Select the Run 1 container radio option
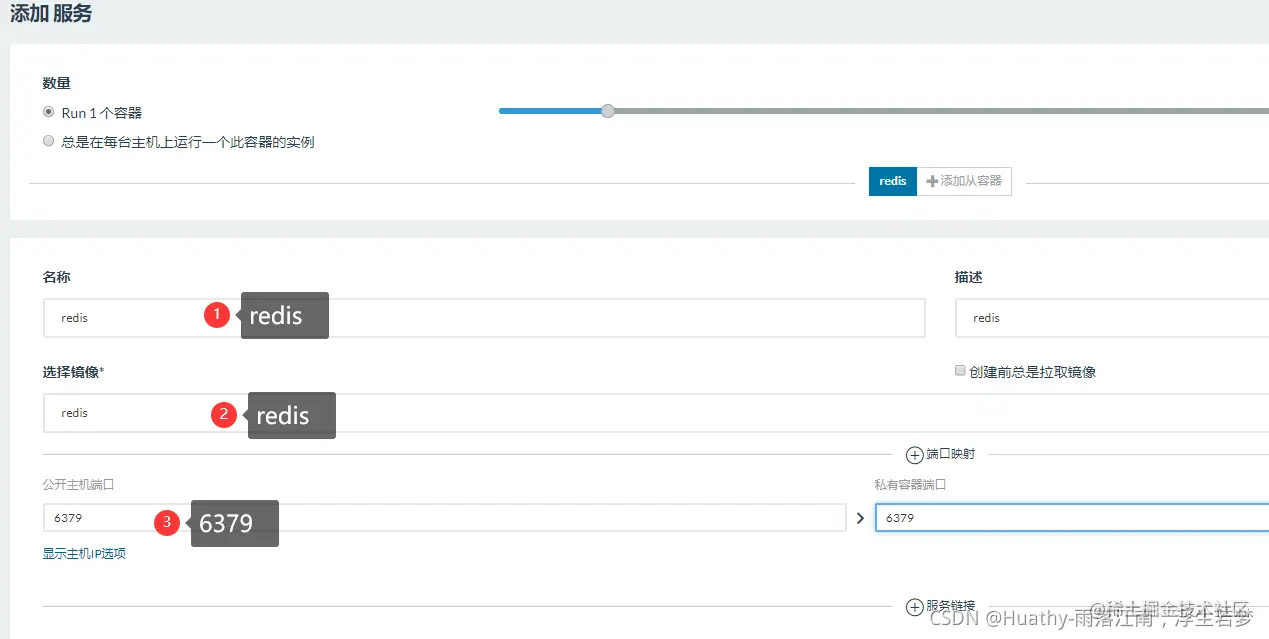Screen dimensions: 1269x639 coord(48,112)
